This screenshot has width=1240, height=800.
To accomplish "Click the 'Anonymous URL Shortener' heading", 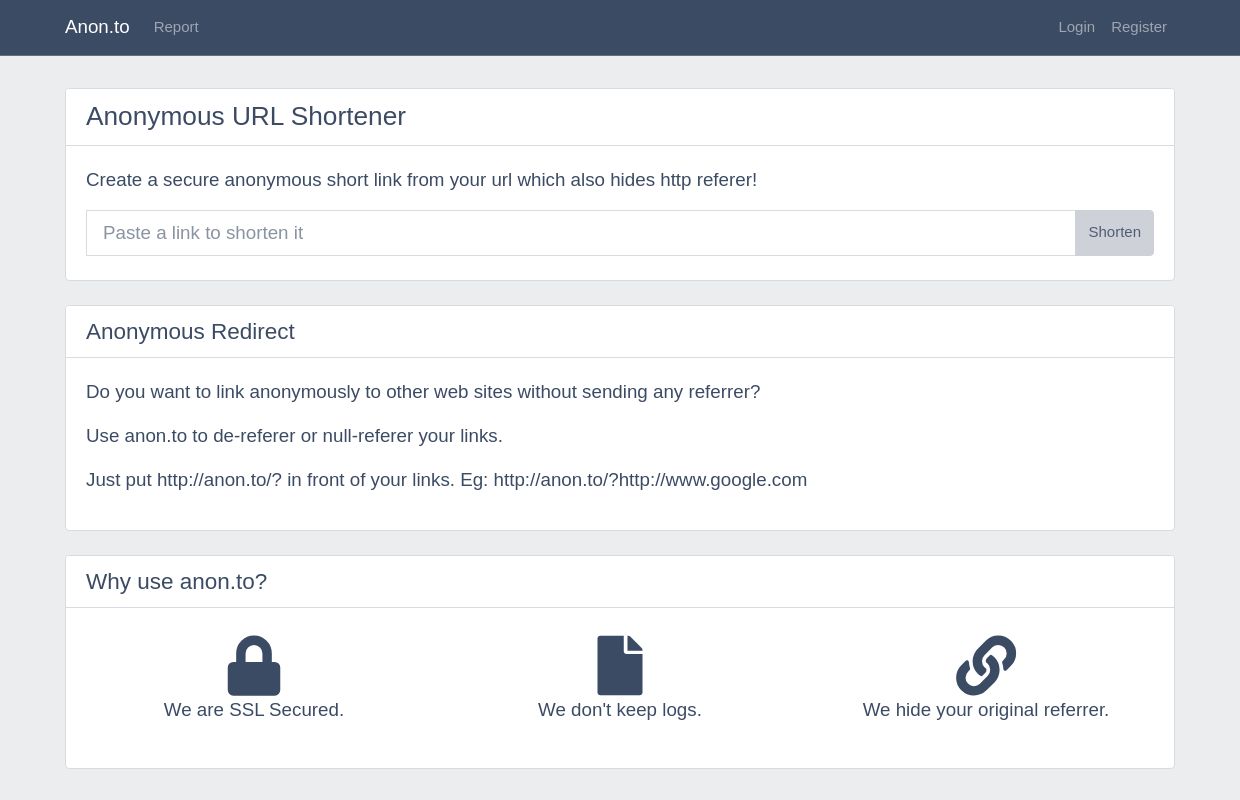I will pyautogui.click(x=246, y=117).
